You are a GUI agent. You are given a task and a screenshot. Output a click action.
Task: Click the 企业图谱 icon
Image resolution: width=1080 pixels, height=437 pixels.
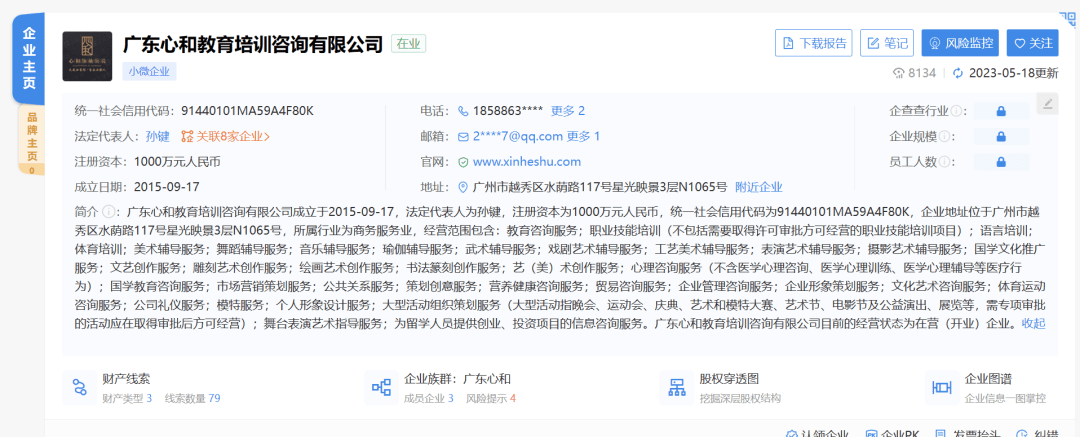coord(942,387)
